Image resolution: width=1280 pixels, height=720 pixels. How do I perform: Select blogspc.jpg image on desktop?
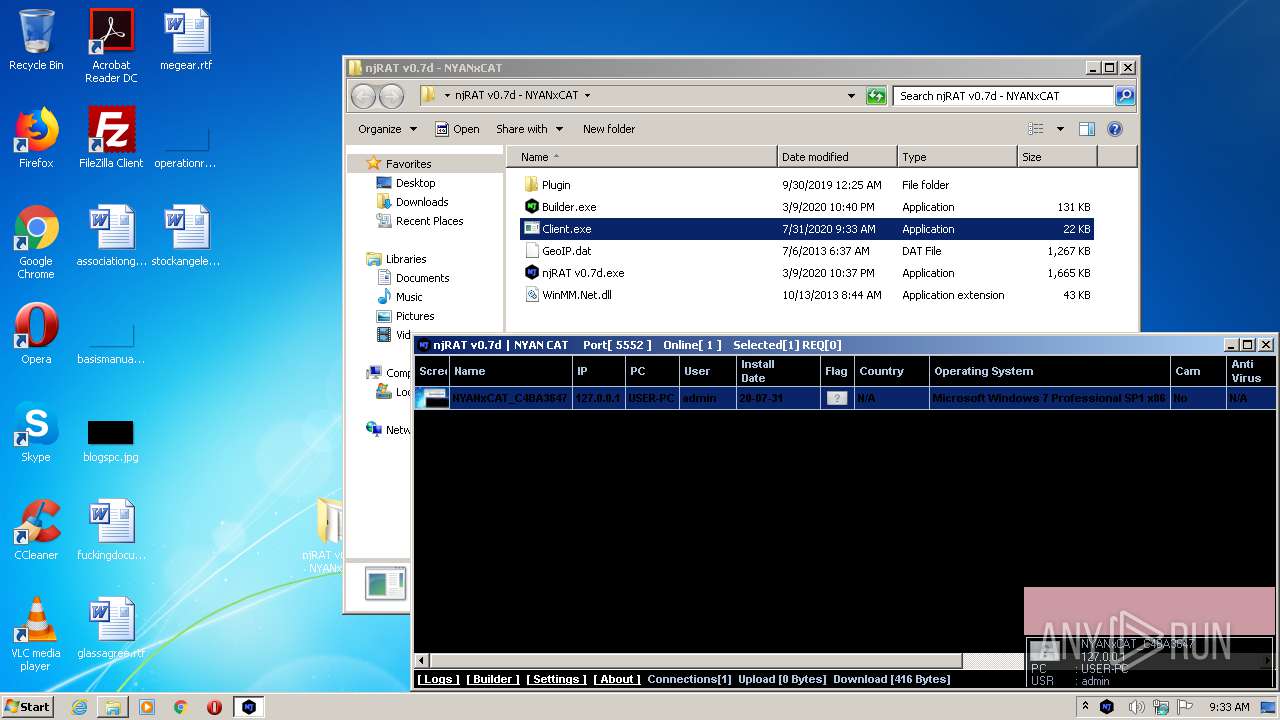point(111,440)
